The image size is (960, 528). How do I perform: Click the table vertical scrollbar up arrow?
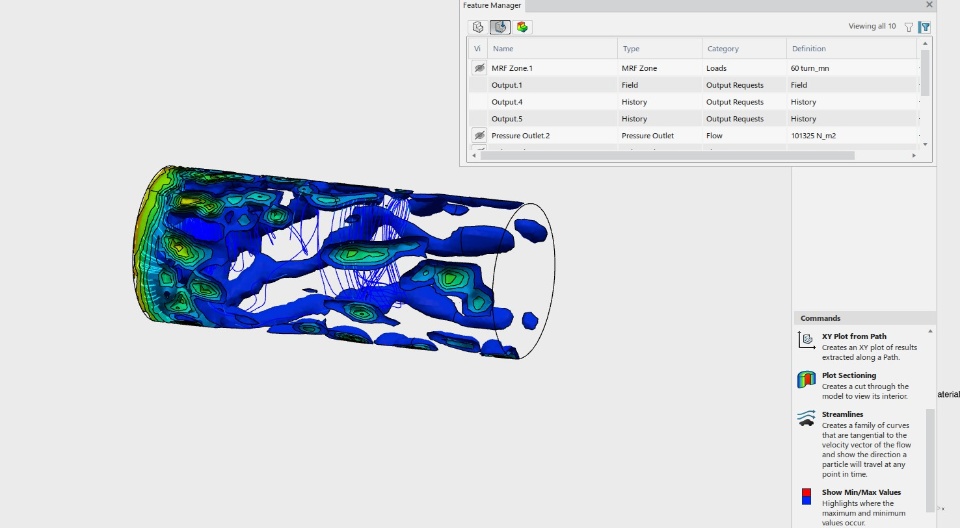pyautogui.click(x=924, y=43)
